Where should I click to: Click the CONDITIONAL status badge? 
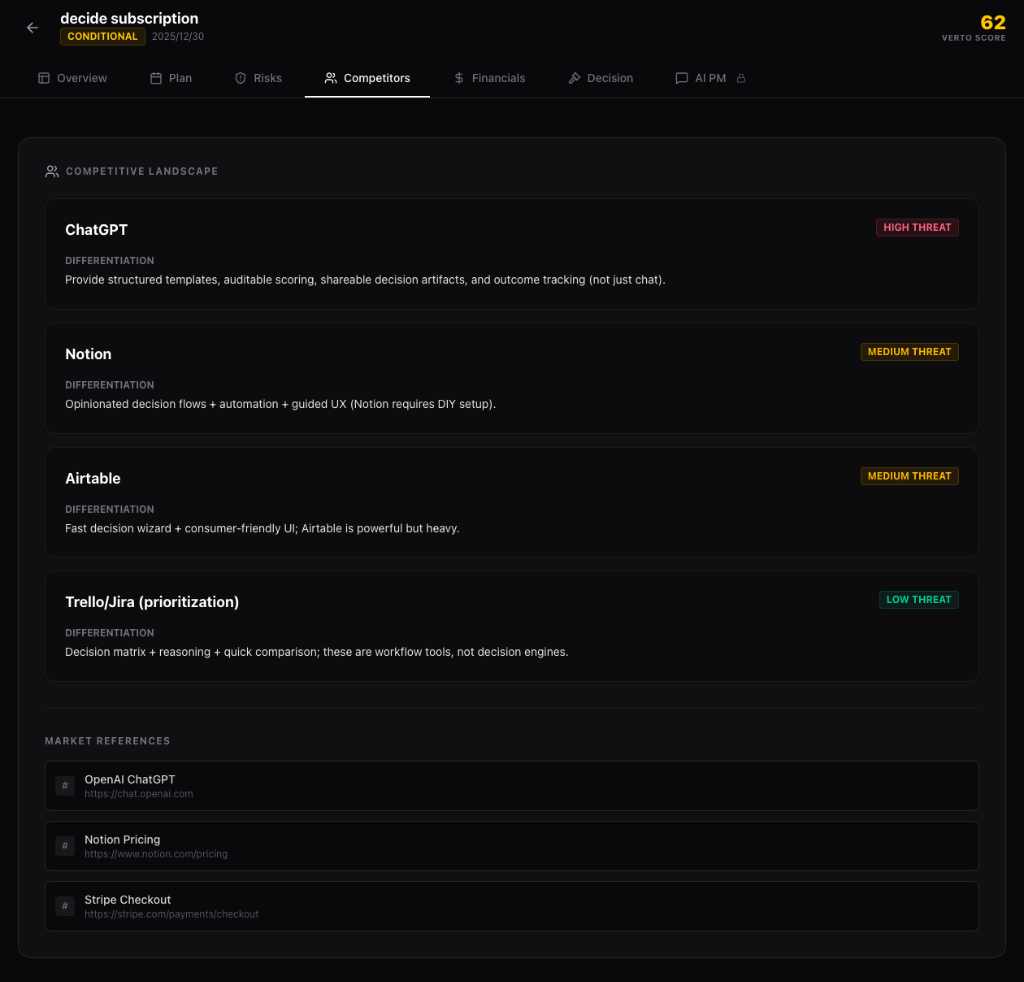coord(103,37)
